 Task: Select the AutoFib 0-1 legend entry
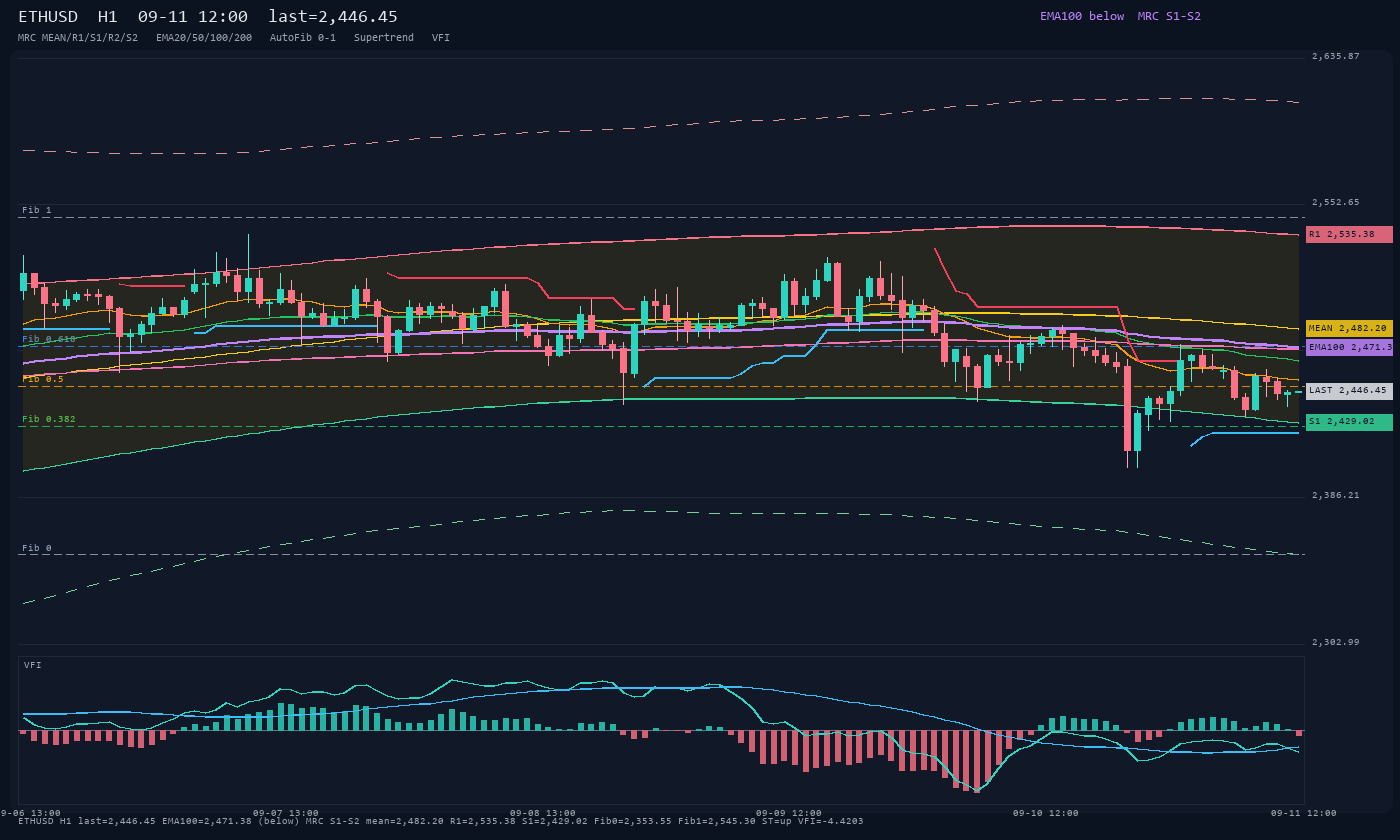pos(303,37)
